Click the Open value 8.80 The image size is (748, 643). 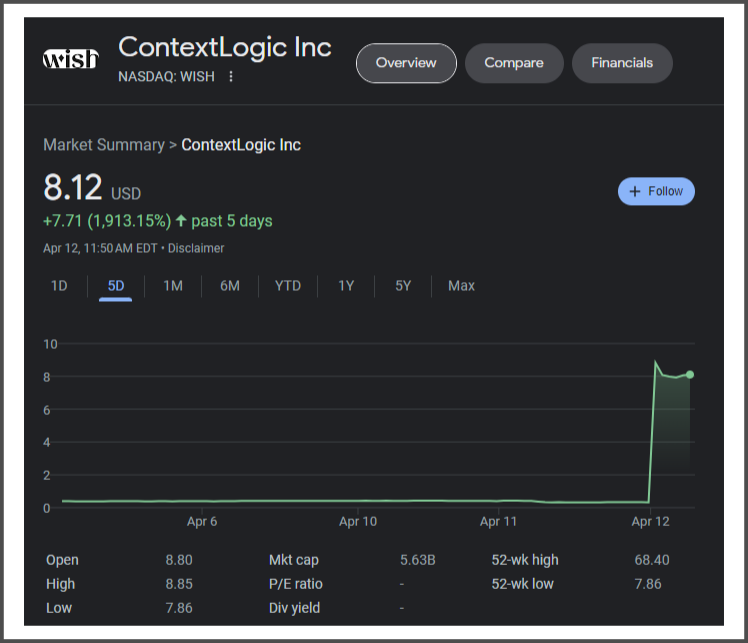pos(179,560)
